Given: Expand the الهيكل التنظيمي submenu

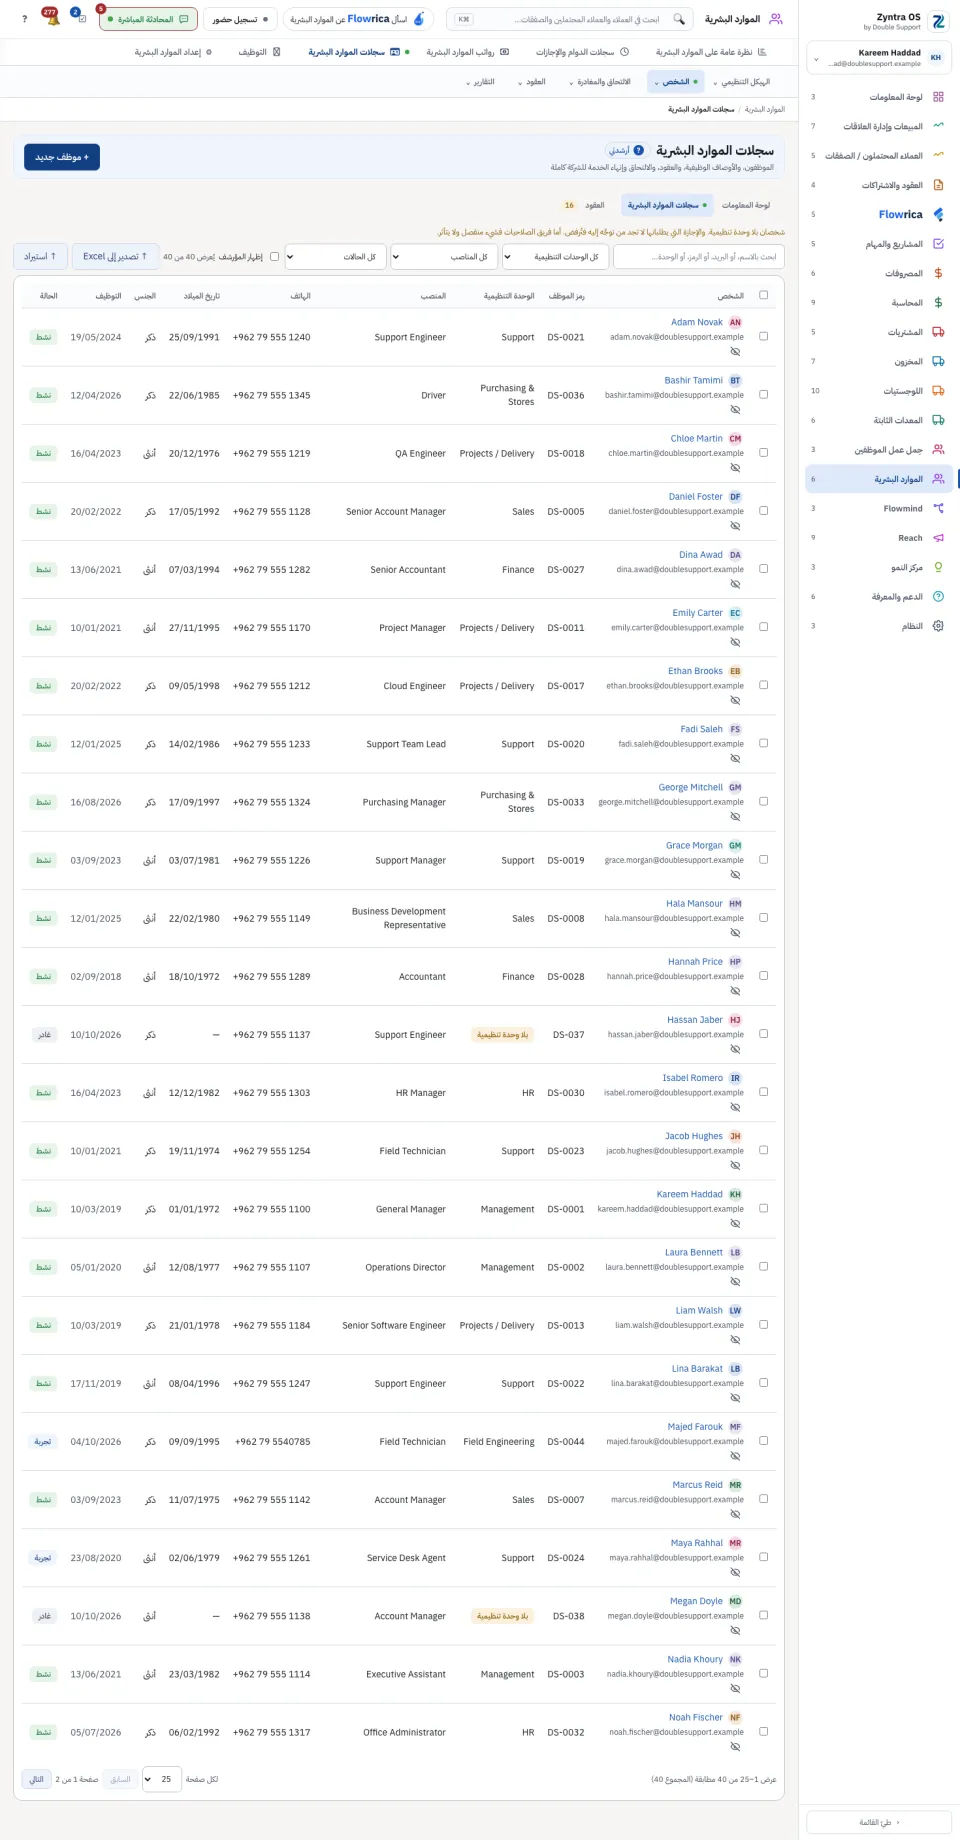Looking at the screenshot, I should (x=741, y=82).
